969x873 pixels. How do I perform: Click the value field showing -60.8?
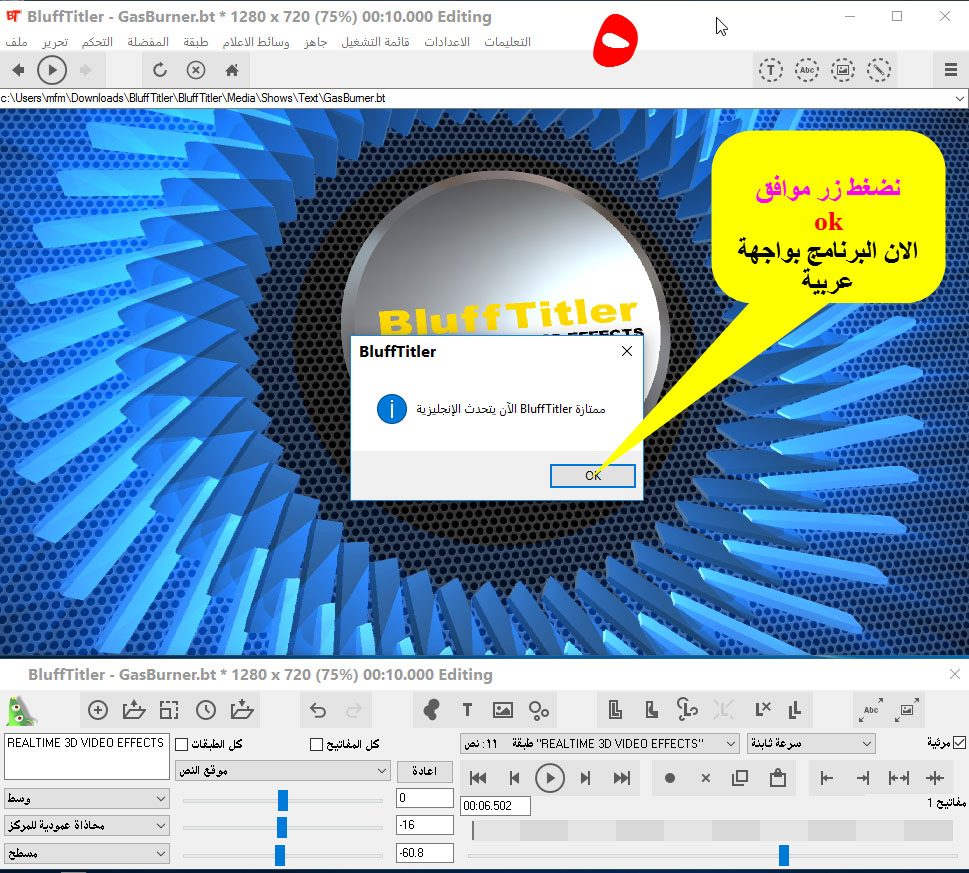425,853
